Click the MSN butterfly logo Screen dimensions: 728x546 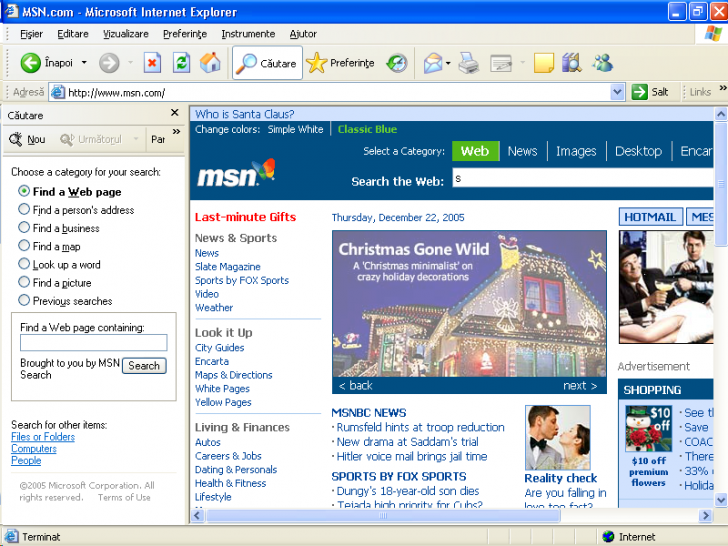[x=236, y=174]
